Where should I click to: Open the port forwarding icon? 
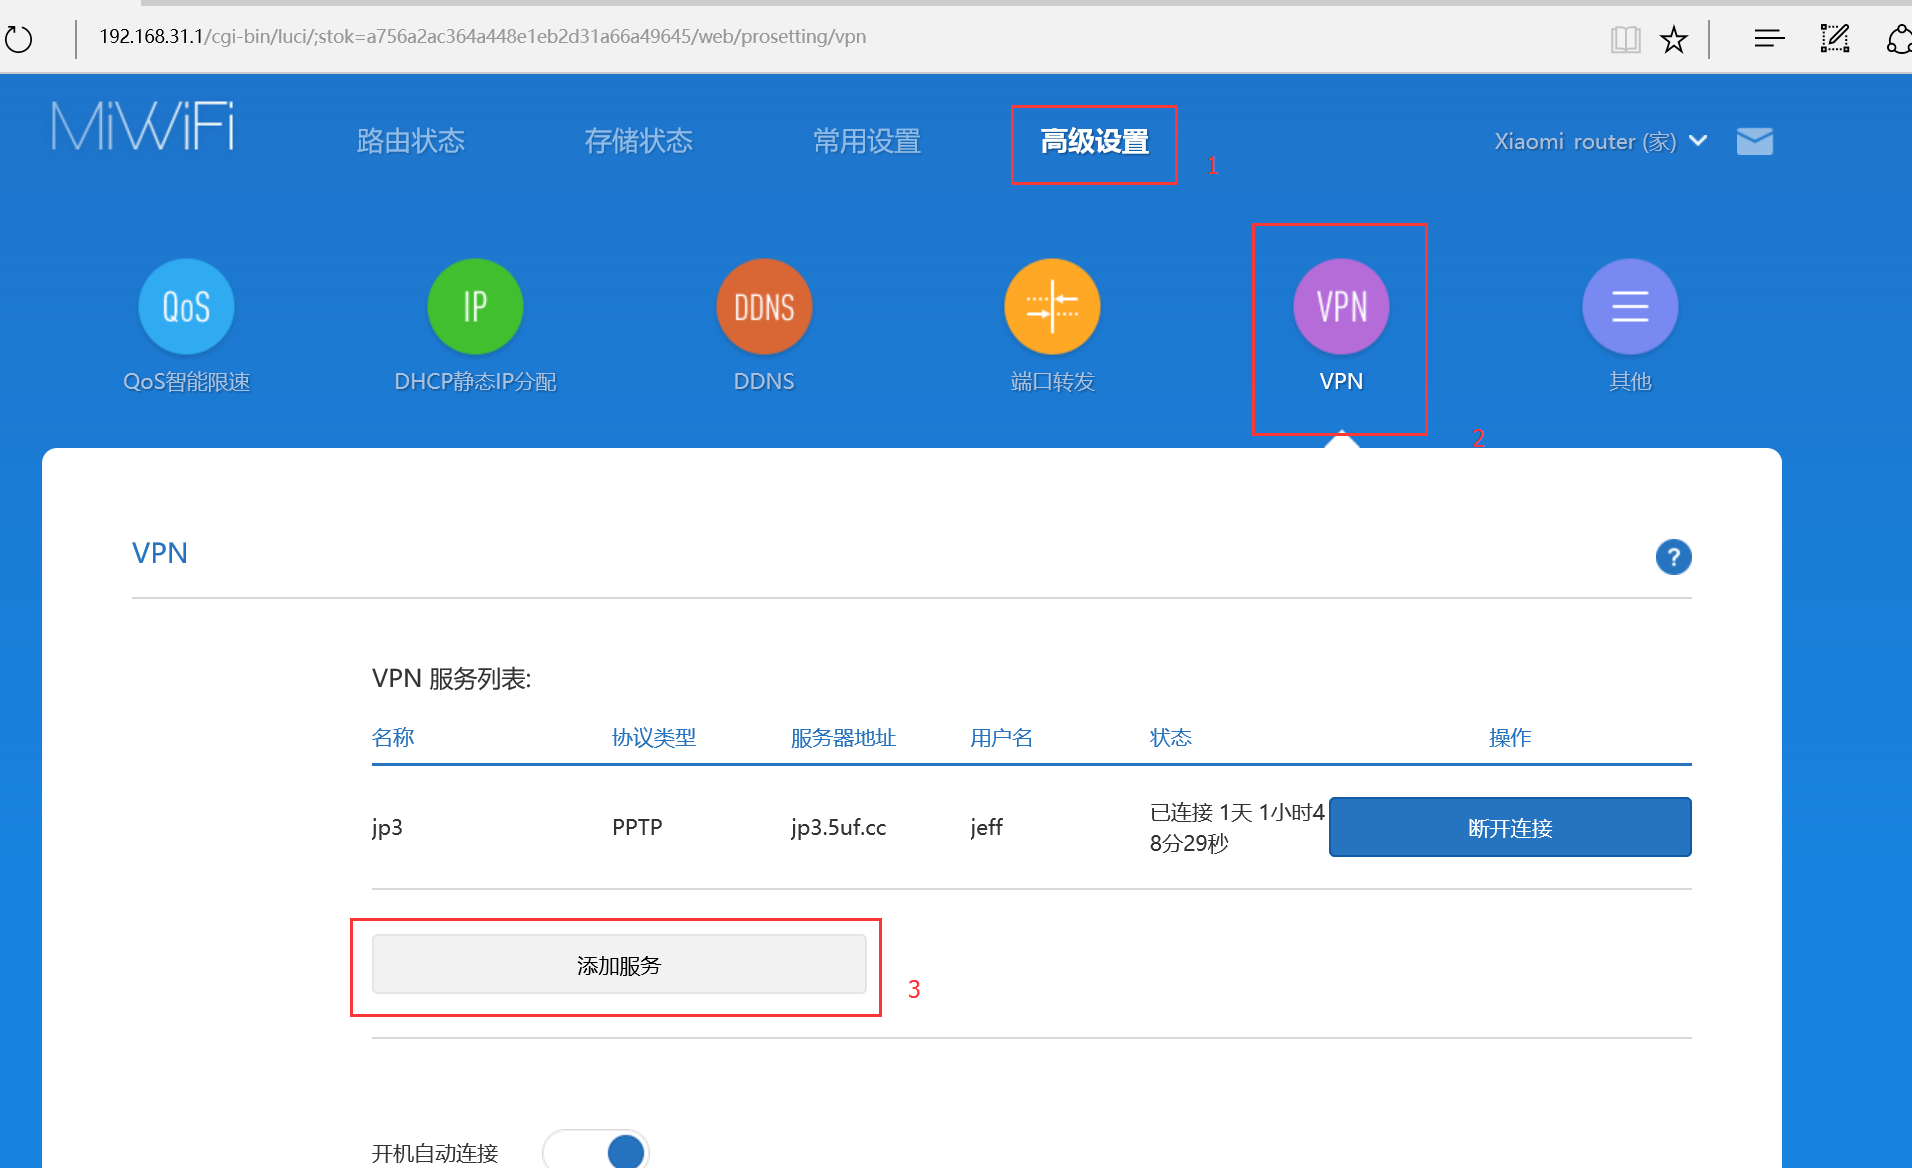[x=1052, y=307]
